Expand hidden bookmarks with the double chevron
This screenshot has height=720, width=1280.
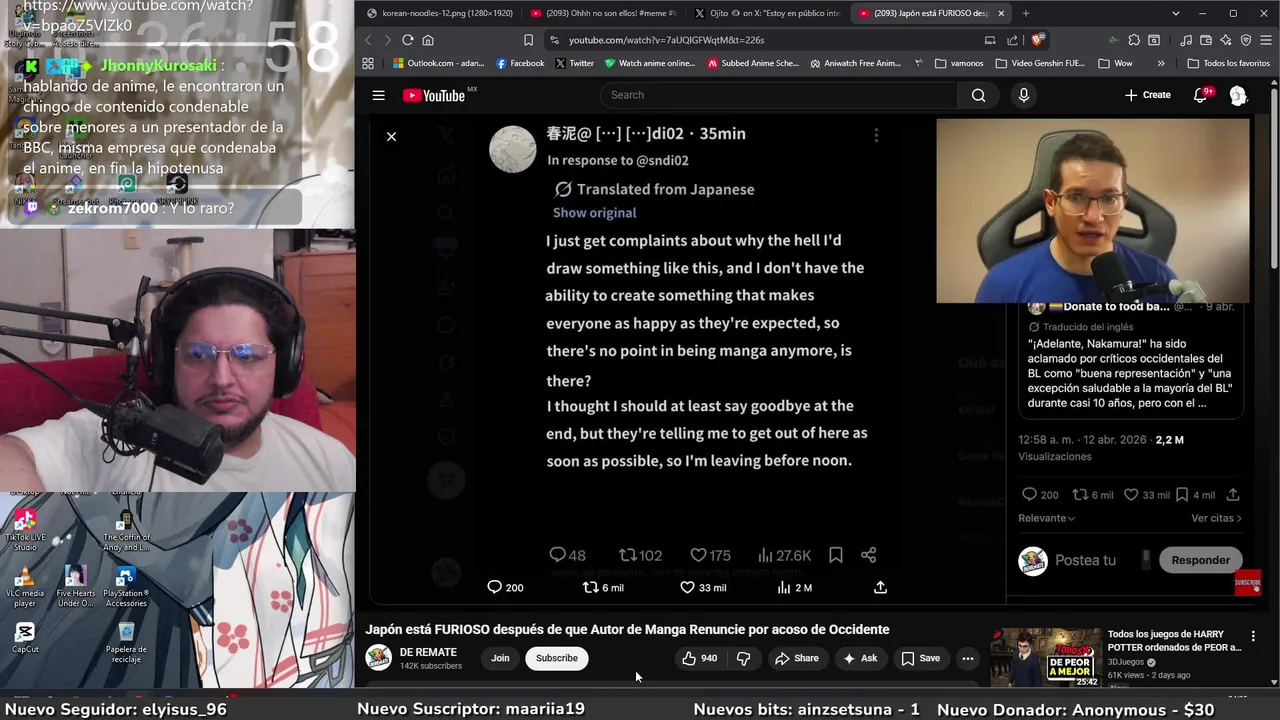pyautogui.click(x=1160, y=63)
